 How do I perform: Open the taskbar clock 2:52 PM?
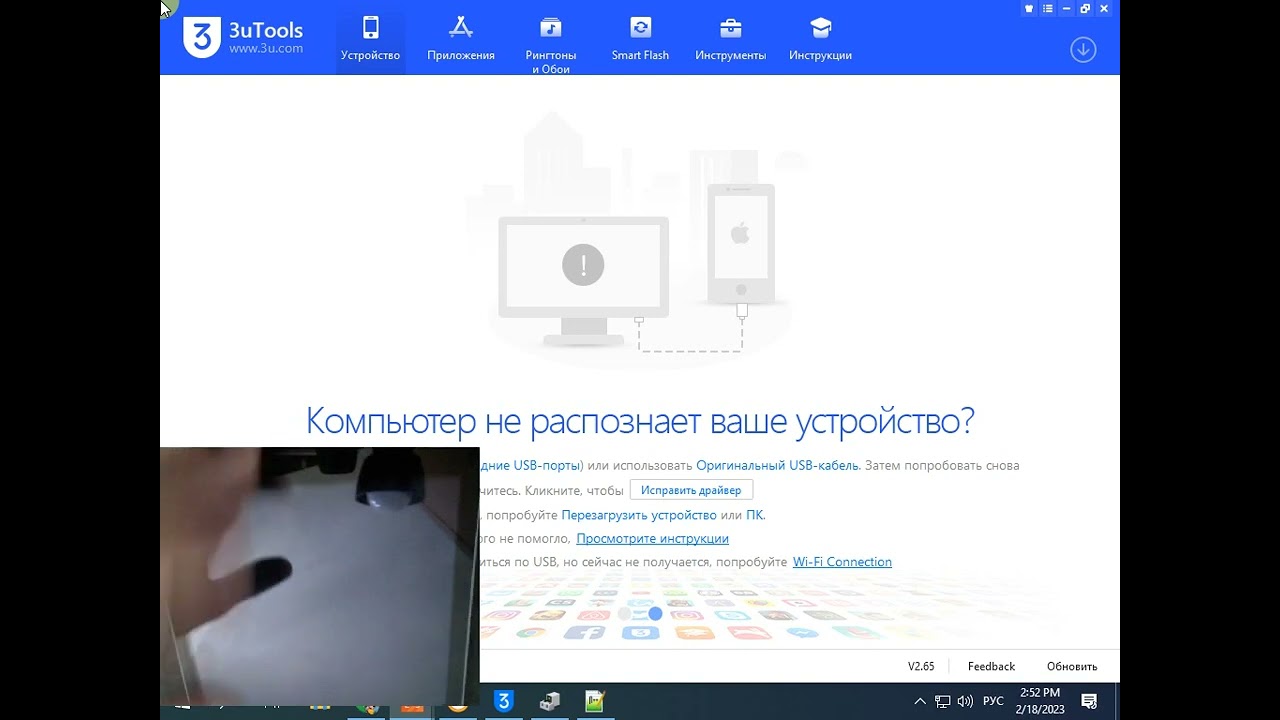coord(1040,701)
